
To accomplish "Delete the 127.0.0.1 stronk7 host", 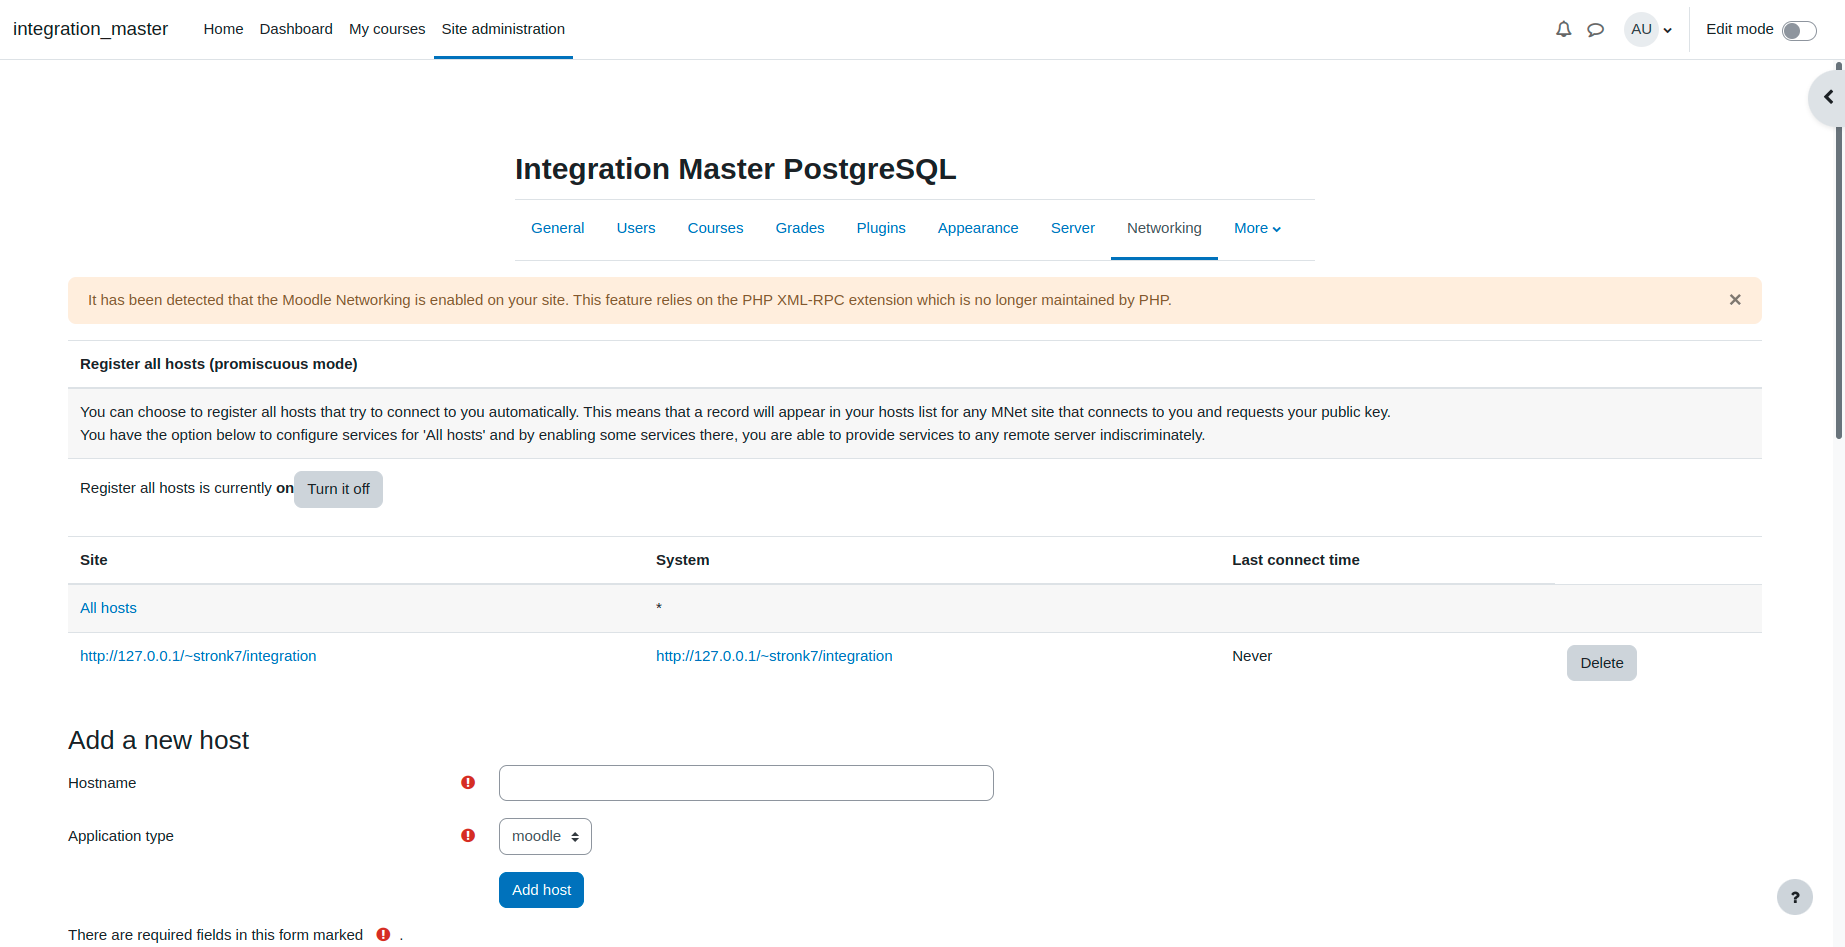I will 1601,663.
